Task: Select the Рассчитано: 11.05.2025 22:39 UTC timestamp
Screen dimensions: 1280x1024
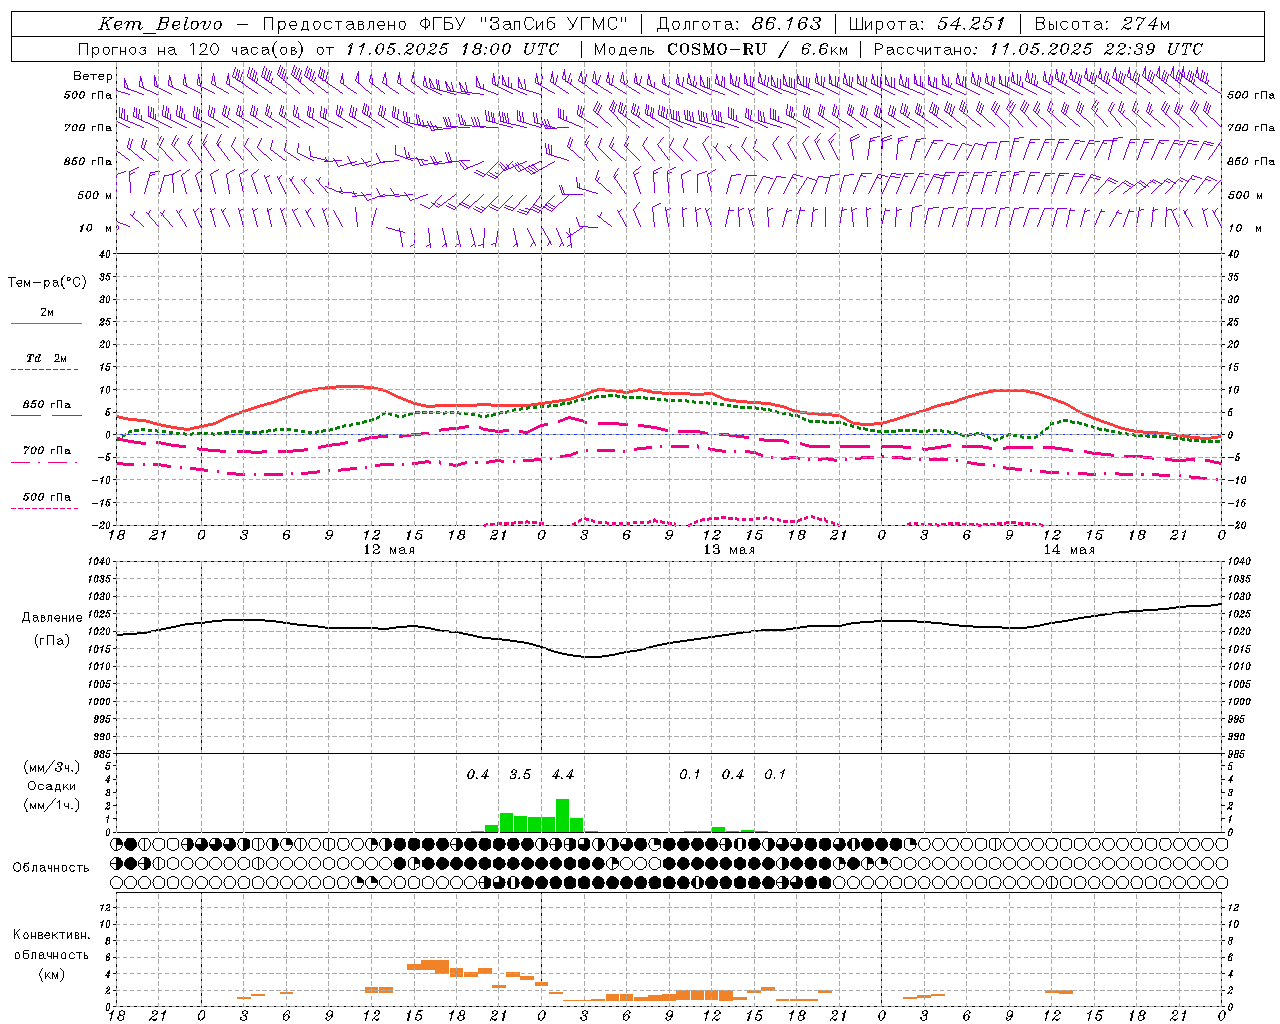Action: tap(1038, 49)
